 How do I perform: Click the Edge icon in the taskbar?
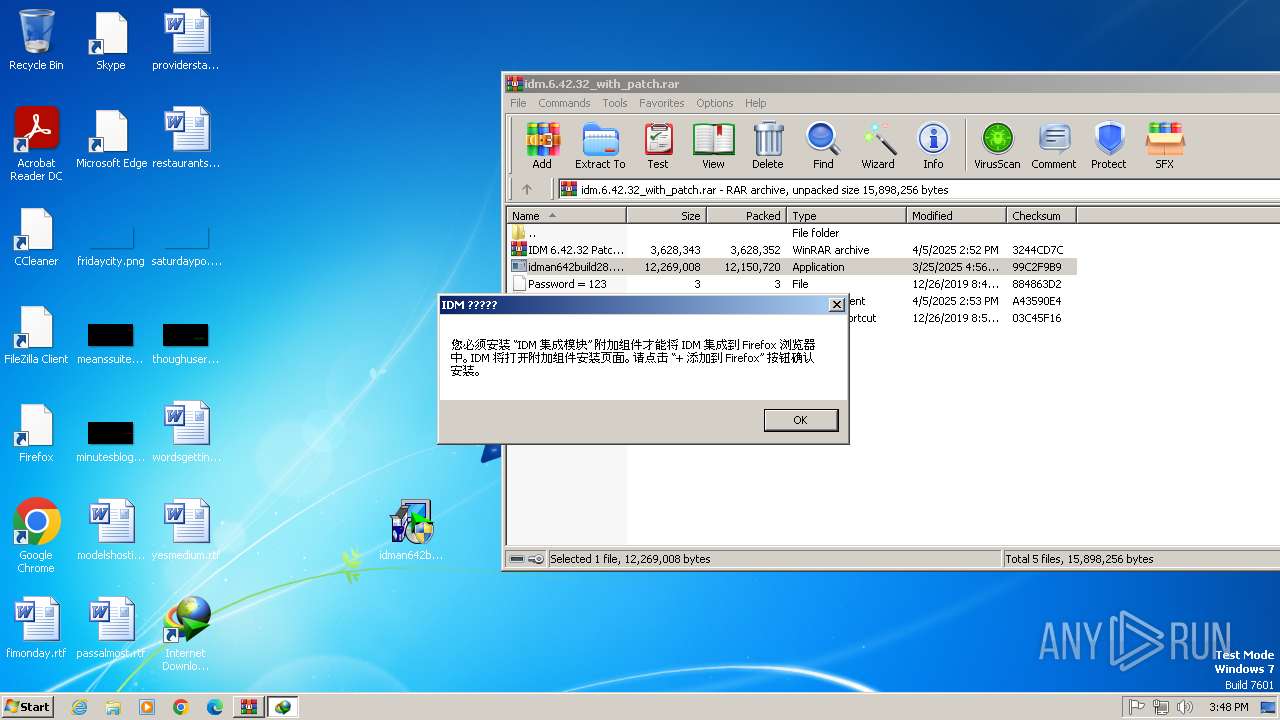click(x=215, y=707)
